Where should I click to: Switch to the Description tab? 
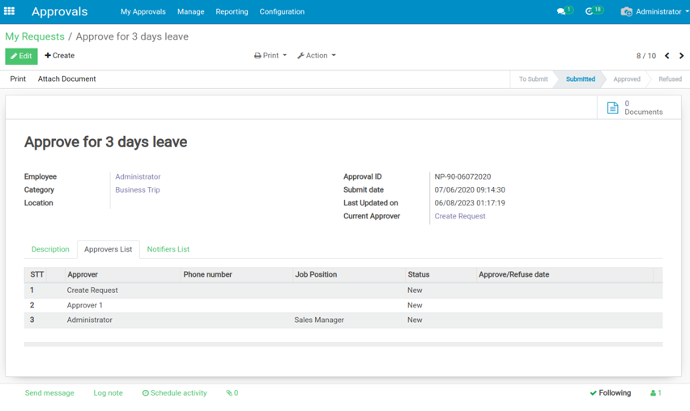(50, 249)
